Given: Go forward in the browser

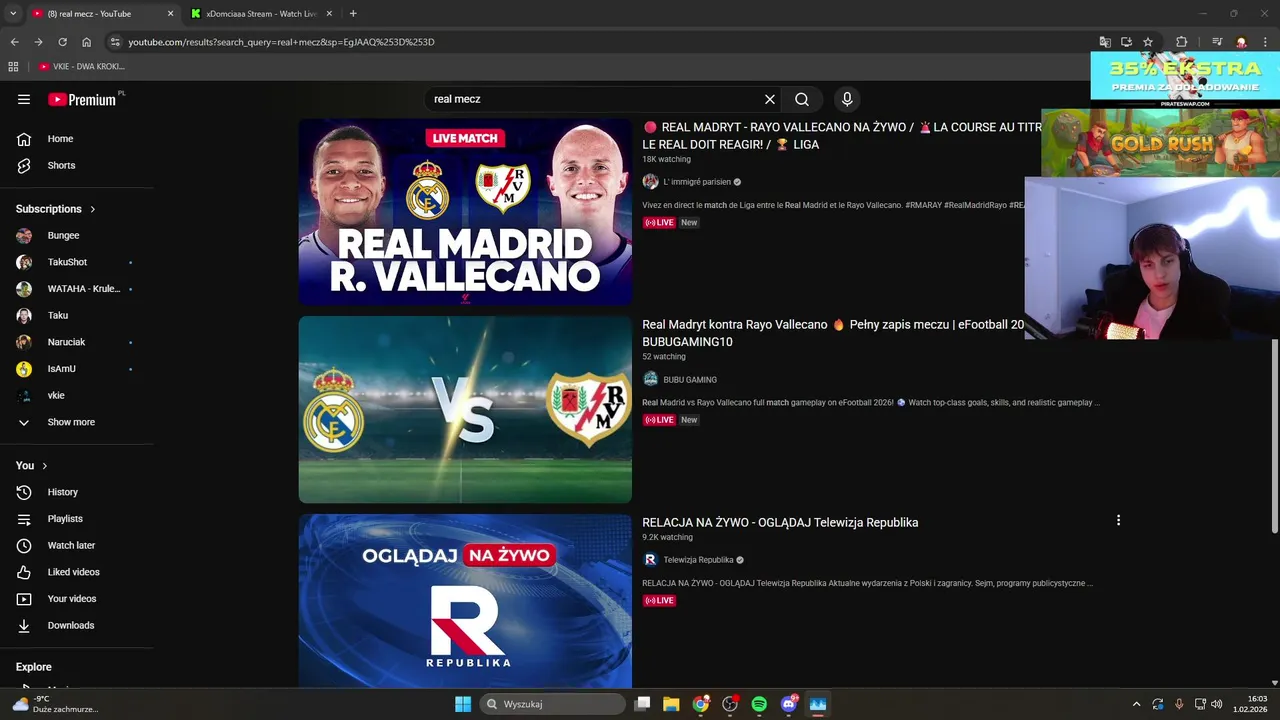Looking at the screenshot, I should [38, 42].
